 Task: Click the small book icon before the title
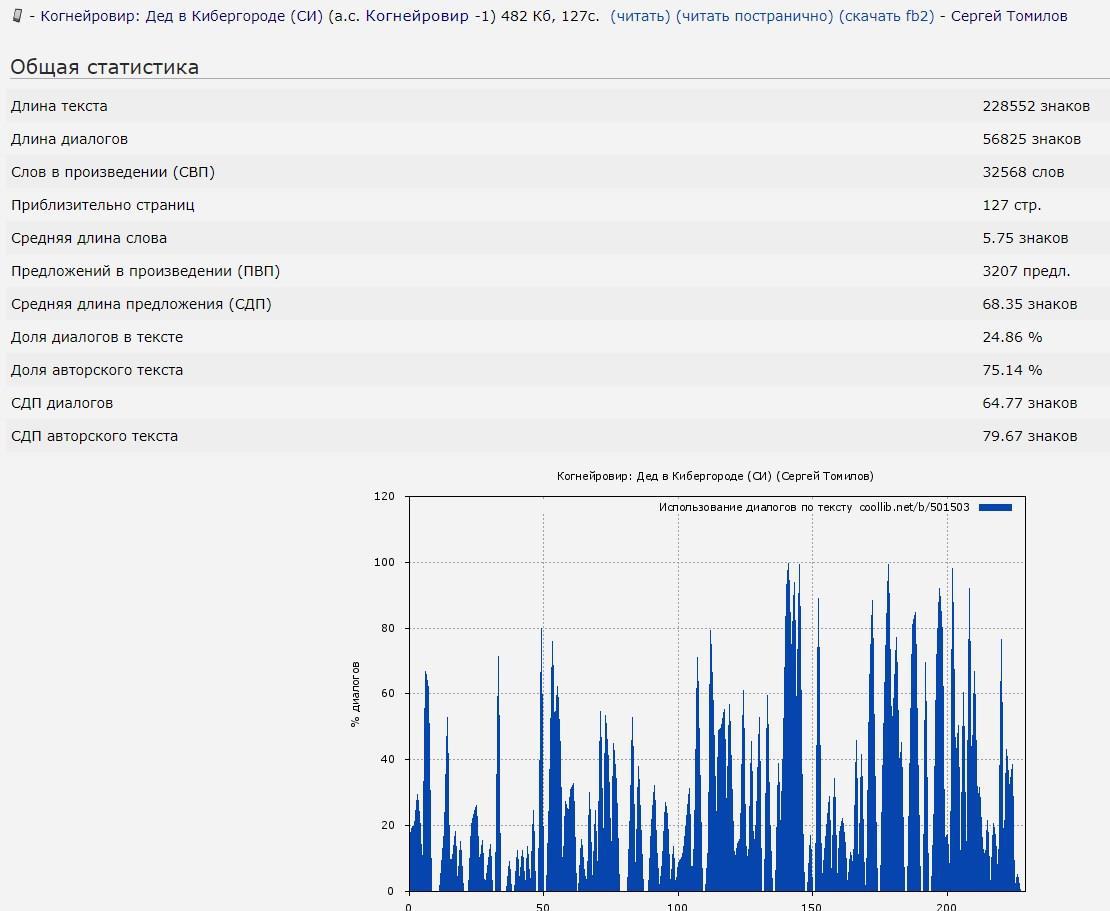[x=17, y=16]
